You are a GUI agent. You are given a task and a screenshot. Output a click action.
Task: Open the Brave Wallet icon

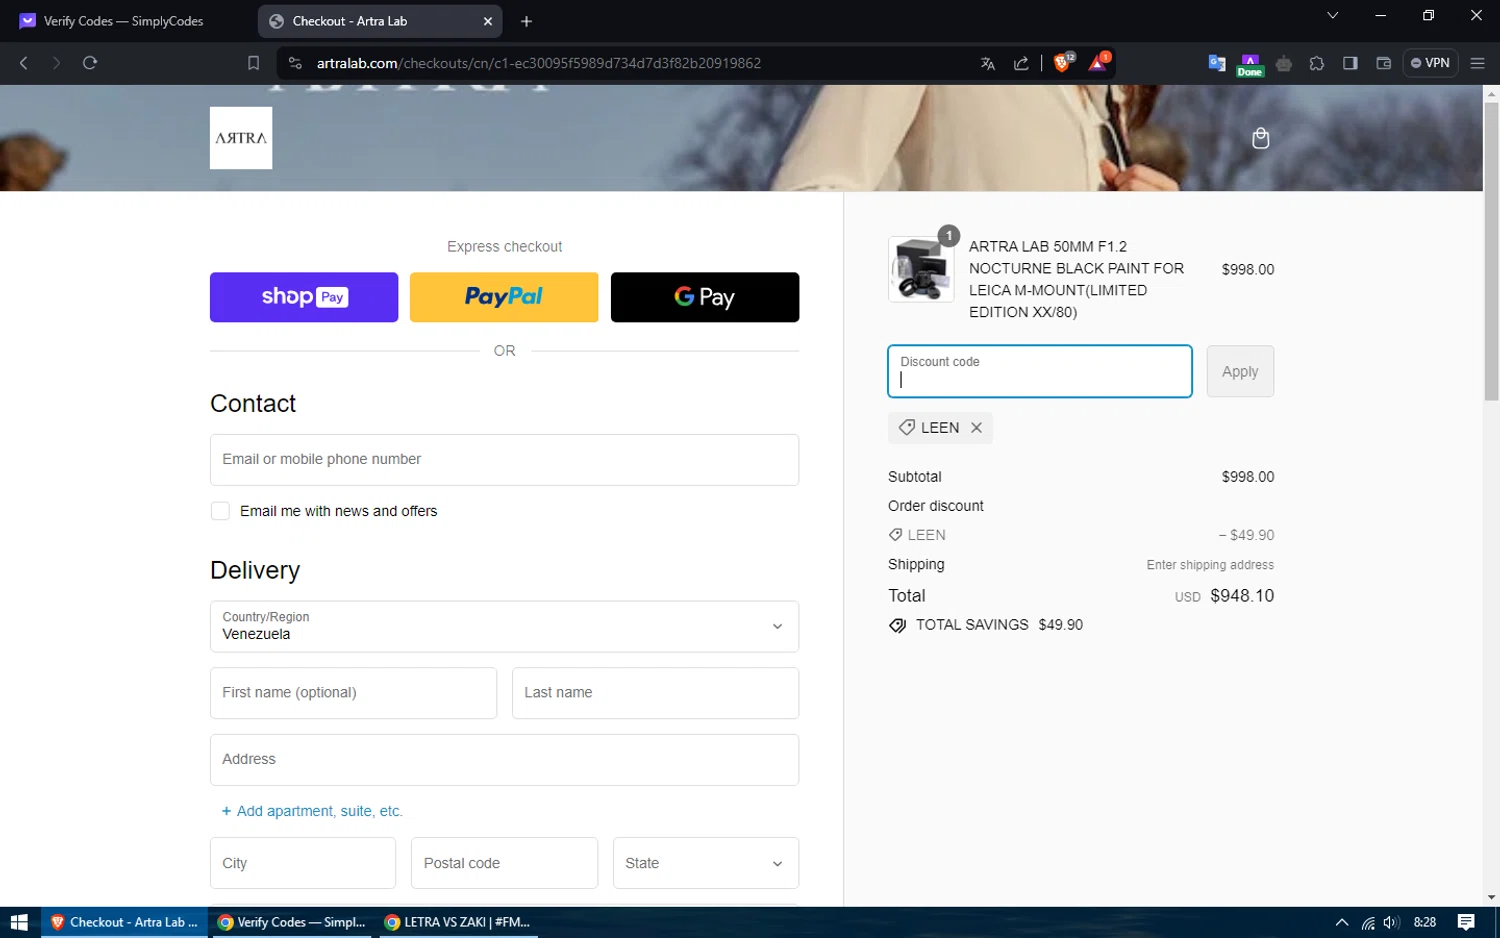1384,63
